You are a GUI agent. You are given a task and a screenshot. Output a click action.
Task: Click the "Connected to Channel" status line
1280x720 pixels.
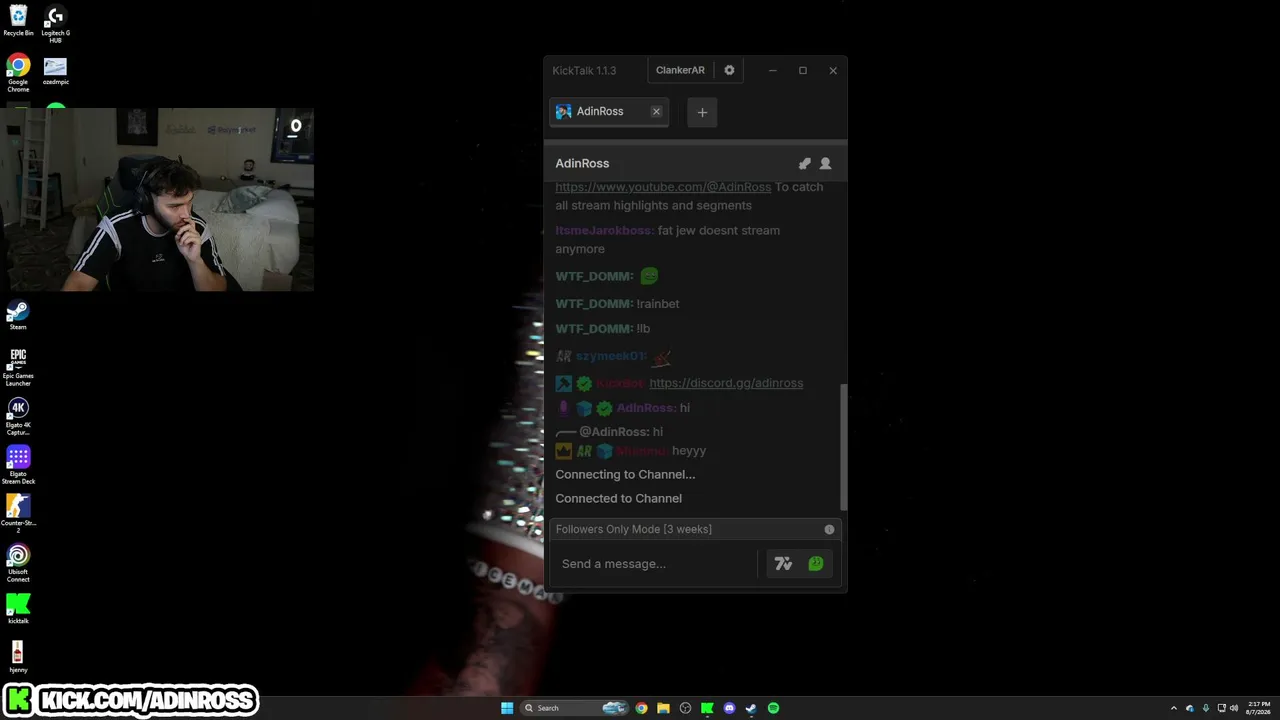click(x=618, y=498)
